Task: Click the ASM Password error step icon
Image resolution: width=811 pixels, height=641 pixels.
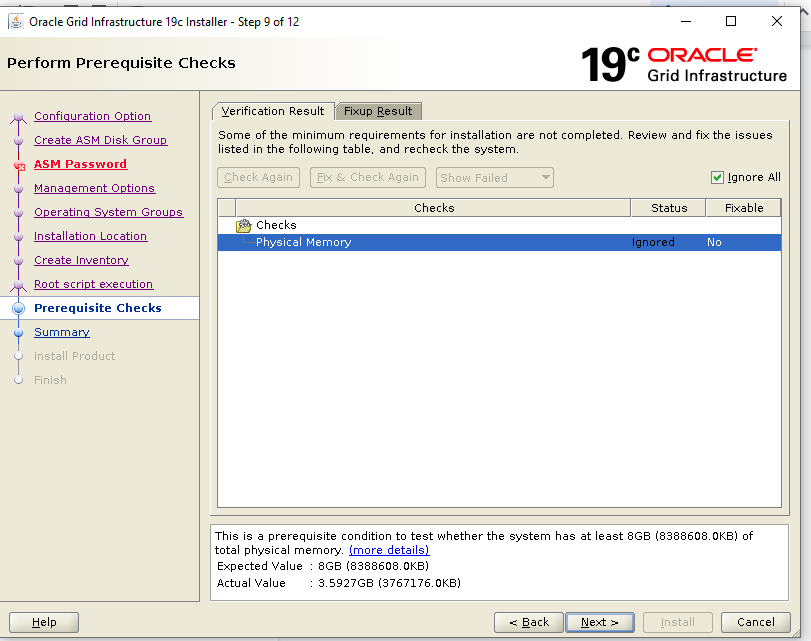Action: [19, 166]
